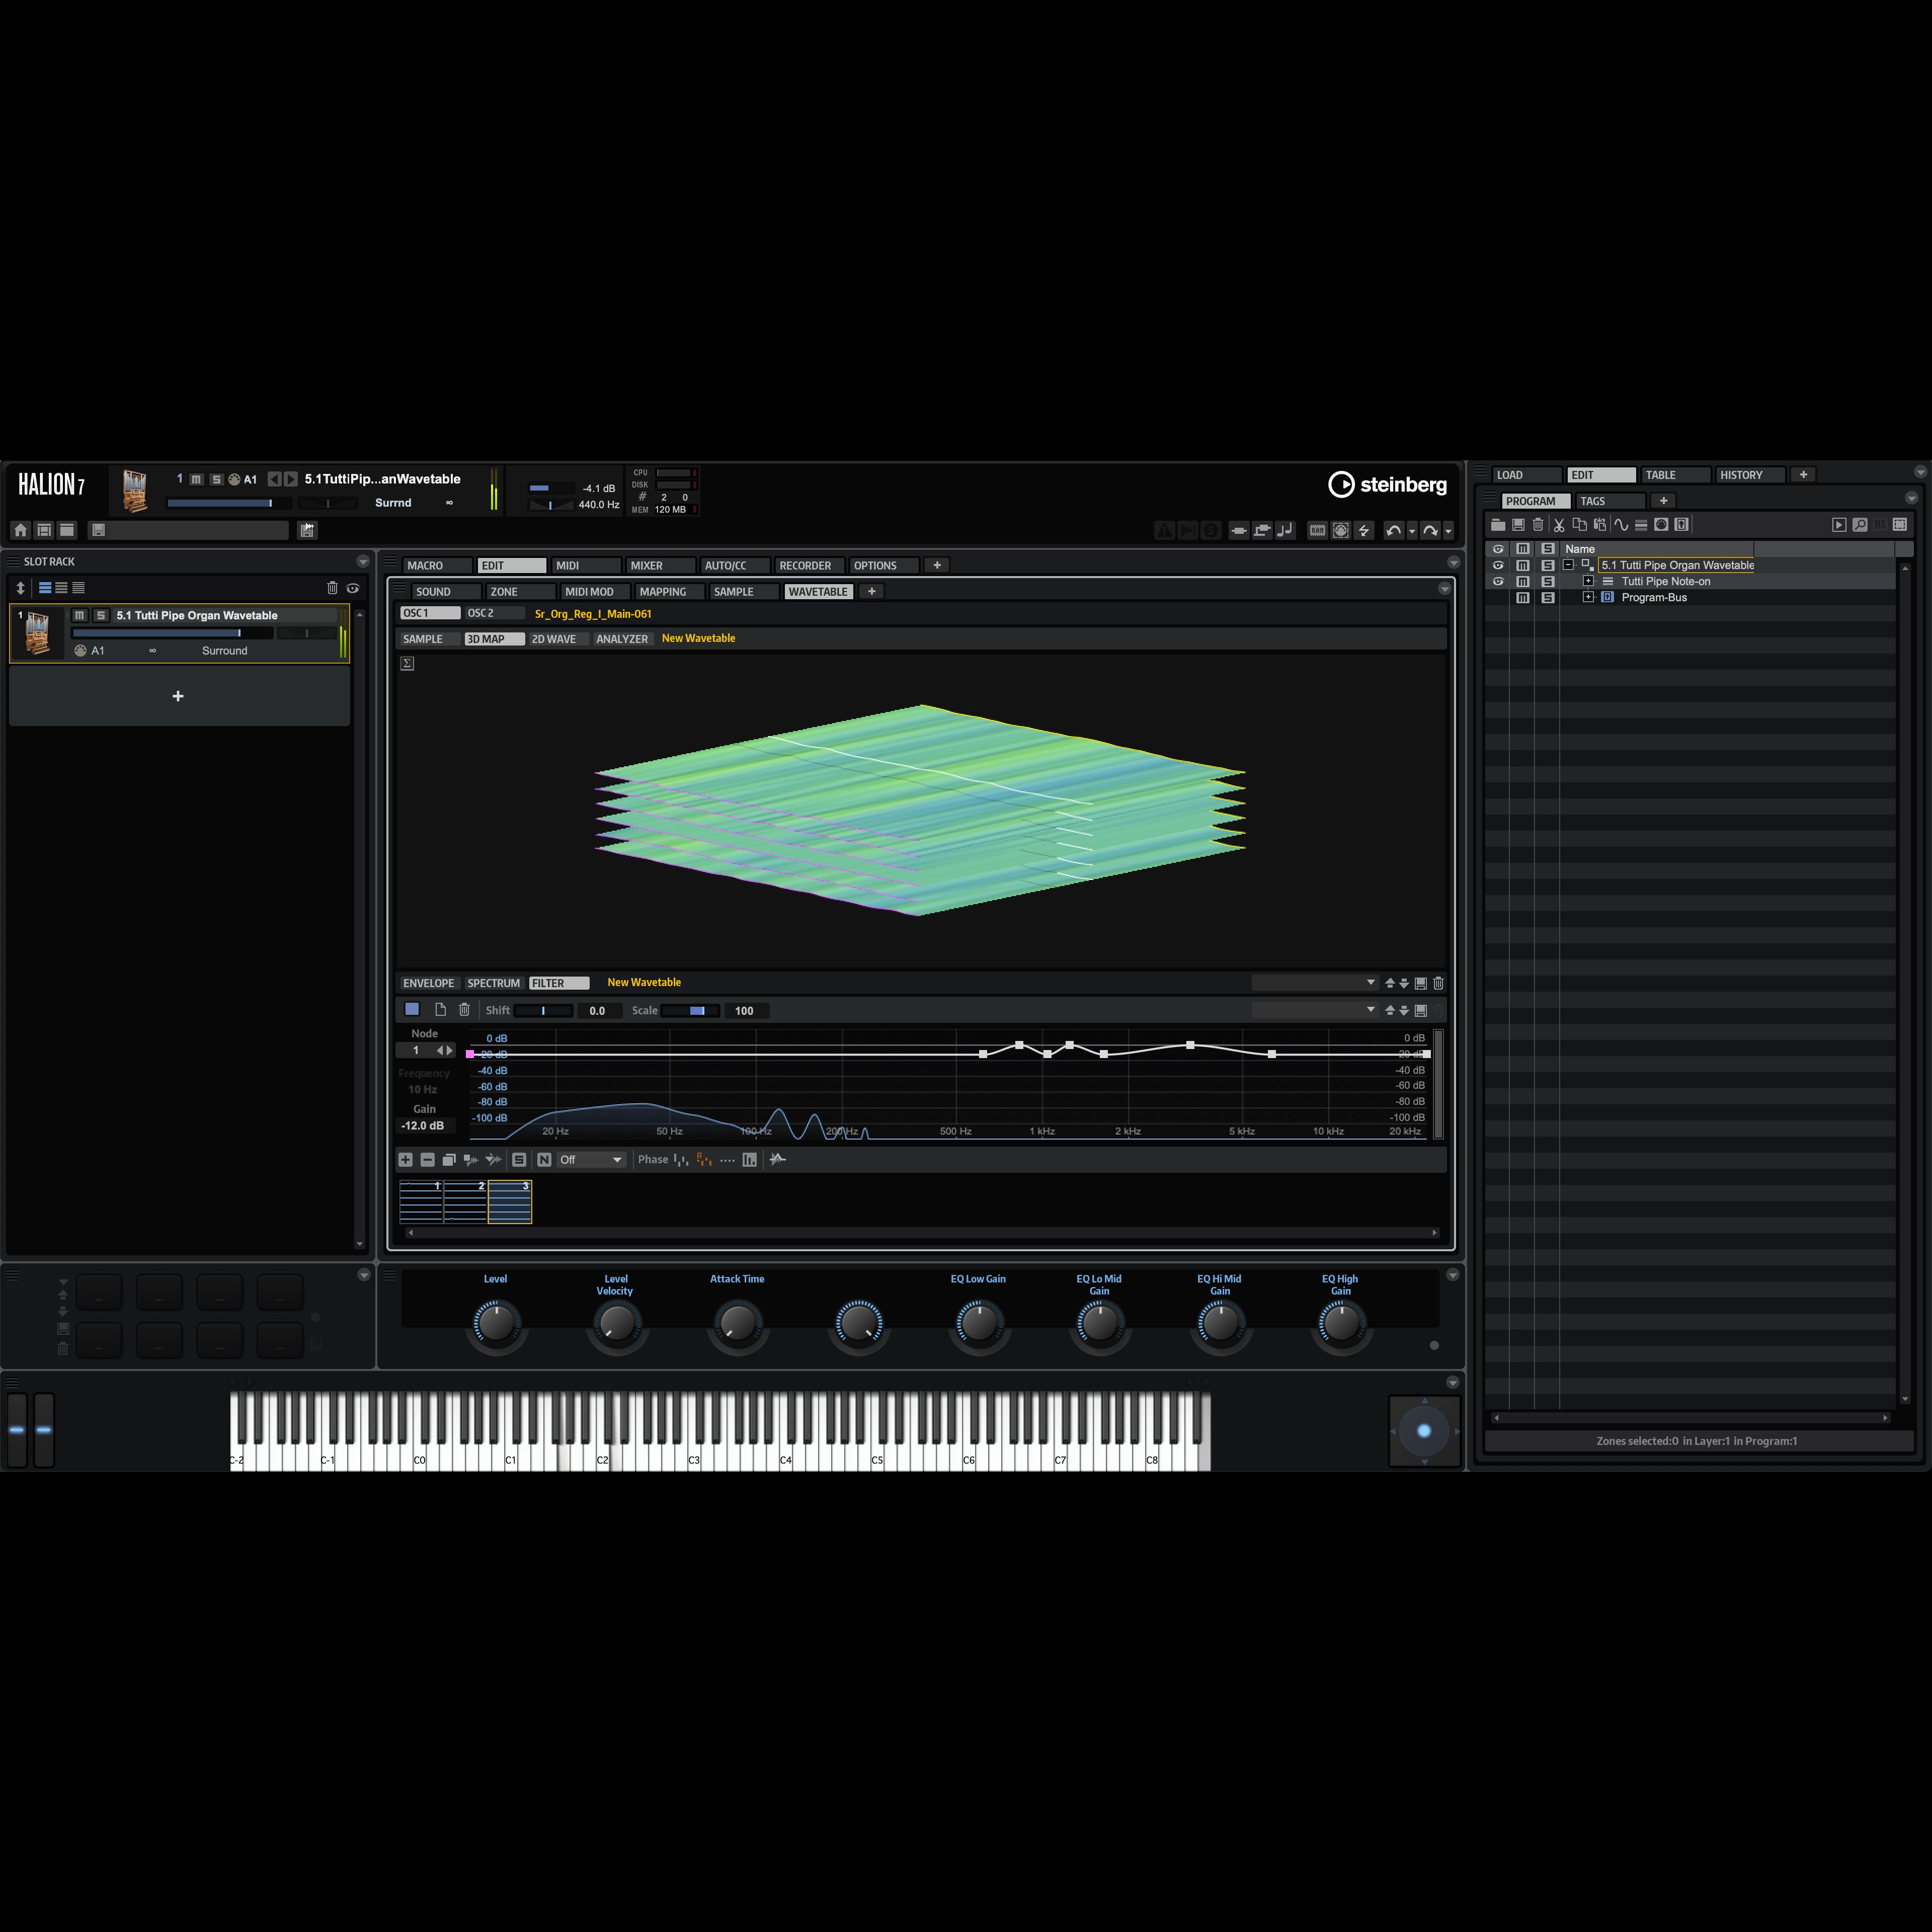The width and height of the screenshot is (1932, 1932).
Task: Open the panel options arrow beside the Program Tags tabs
Action: coord(1911,498)
